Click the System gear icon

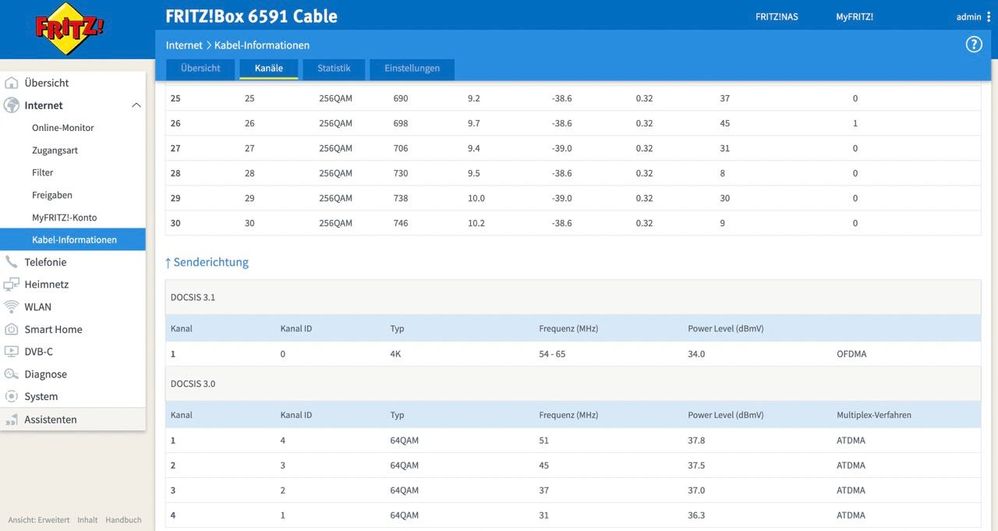pyautogui.click(x=11, y=396)
